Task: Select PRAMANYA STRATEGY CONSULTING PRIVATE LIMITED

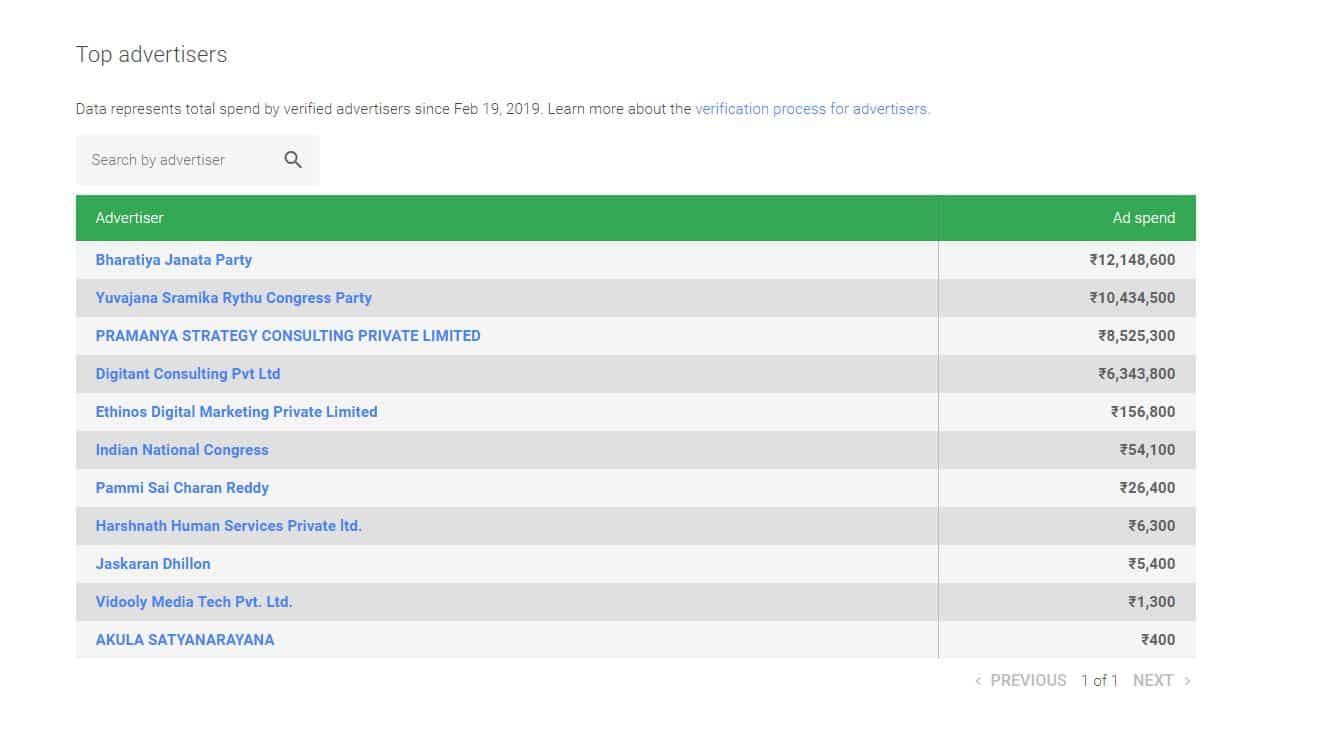Action: click(x=288, y=336)
